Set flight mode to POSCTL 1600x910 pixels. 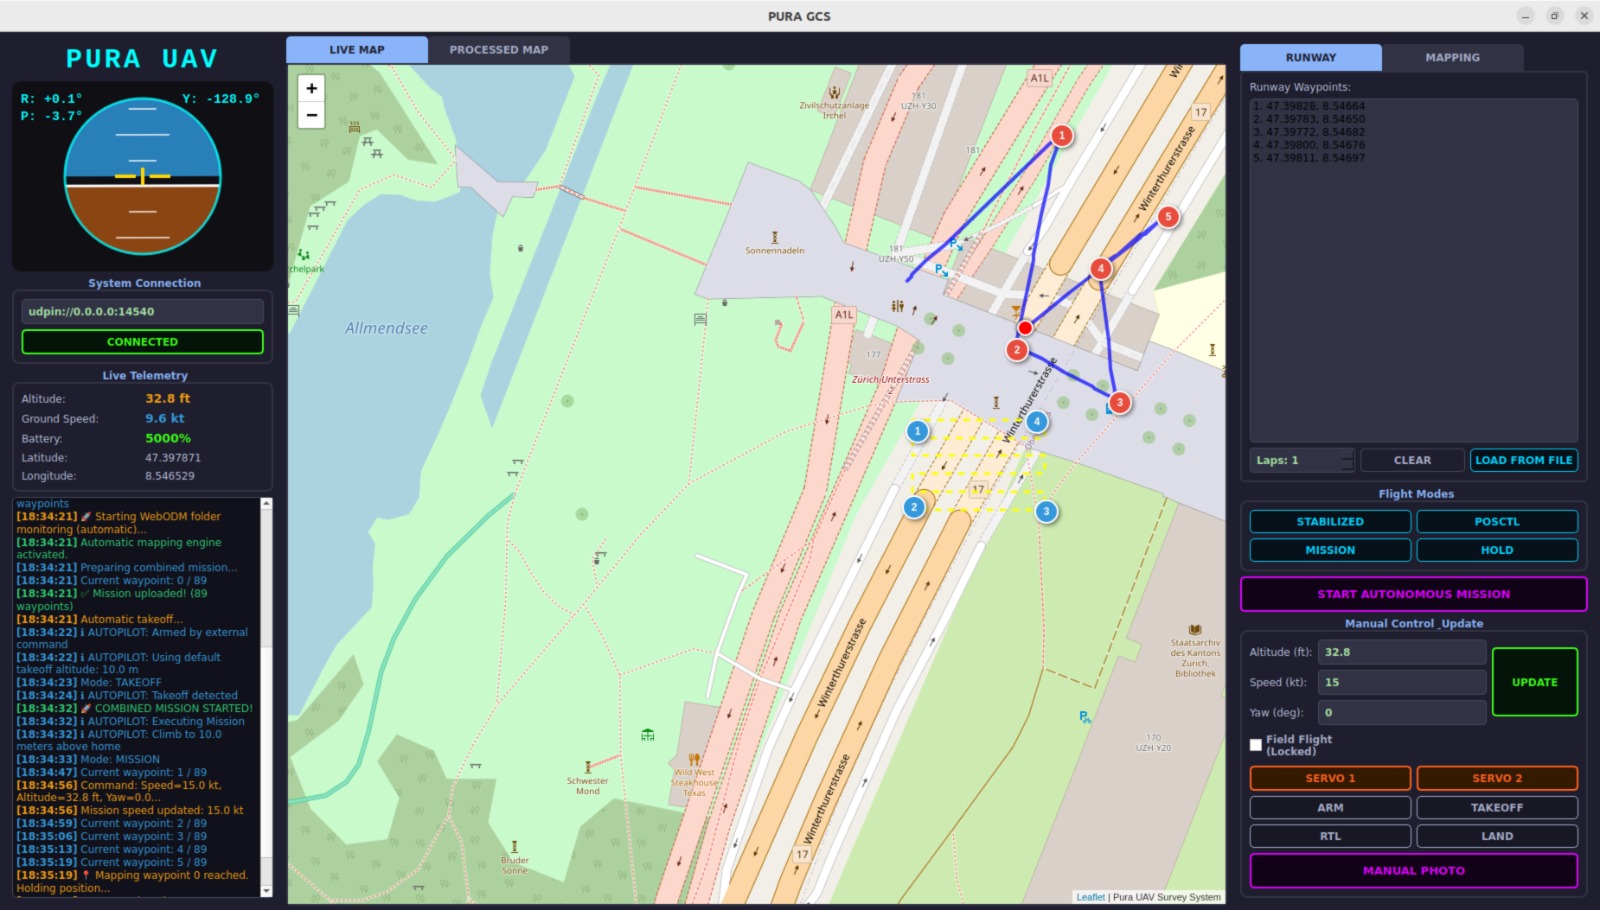tap(1497, 522)
